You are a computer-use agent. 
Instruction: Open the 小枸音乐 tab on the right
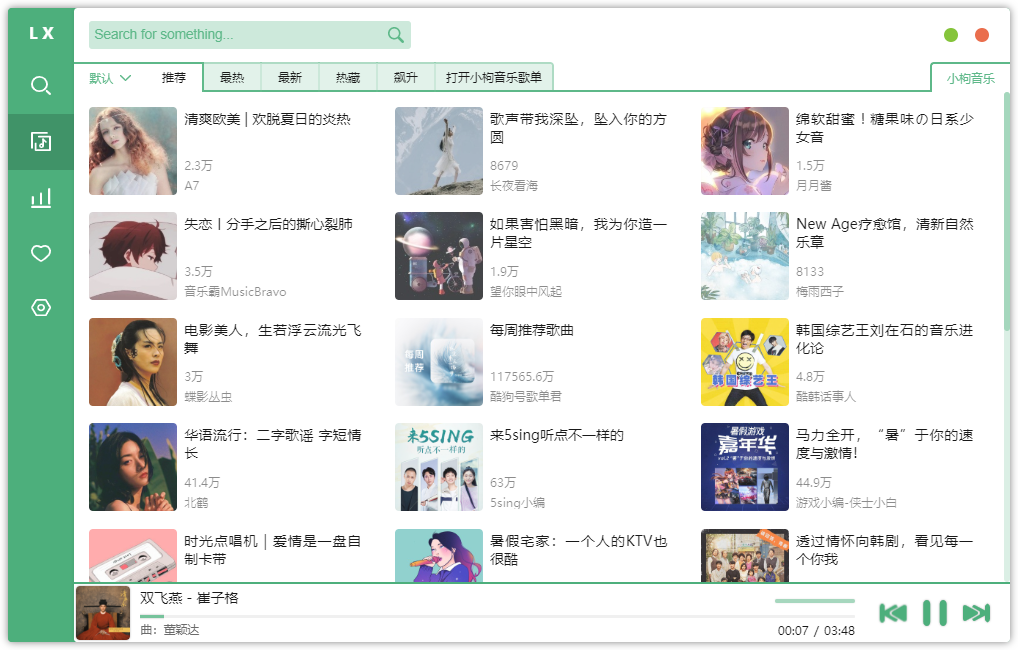coord(968,76)
